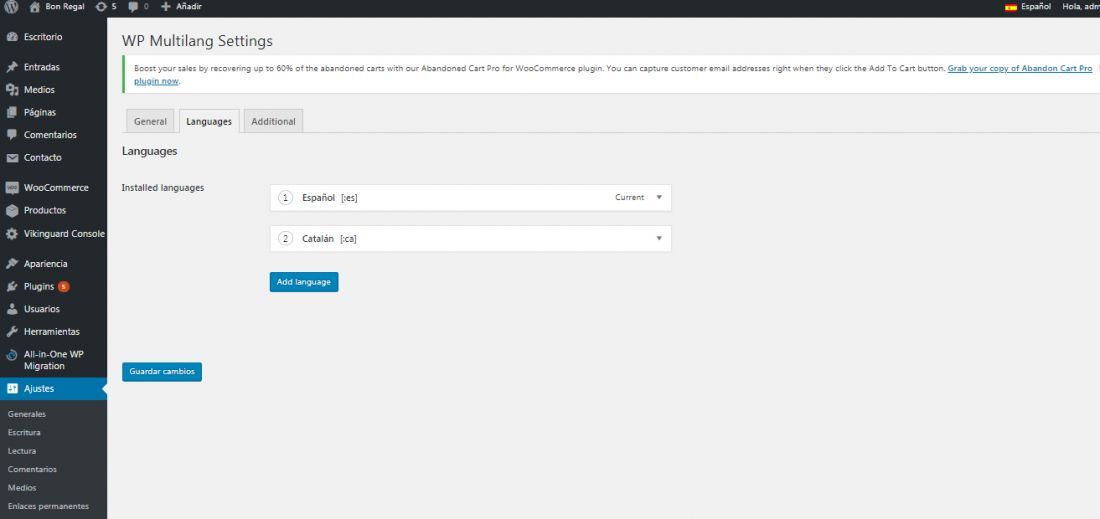
Task: Click the Bon Regal site name link
Action: pyautogui.click(x=65, y=7)
